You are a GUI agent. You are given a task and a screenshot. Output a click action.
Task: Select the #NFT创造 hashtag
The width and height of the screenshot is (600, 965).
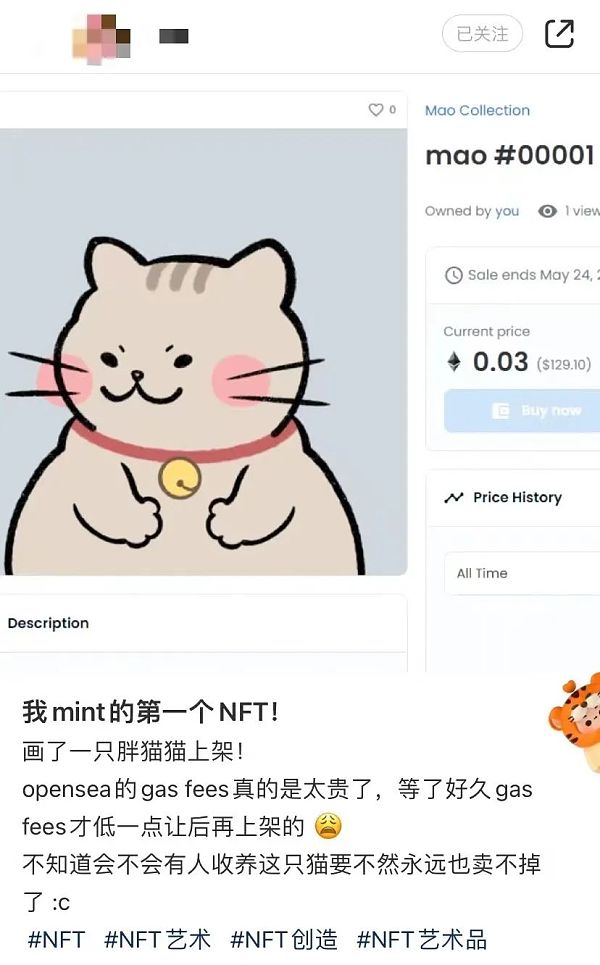pyautogui.click(x=284, y=940)
